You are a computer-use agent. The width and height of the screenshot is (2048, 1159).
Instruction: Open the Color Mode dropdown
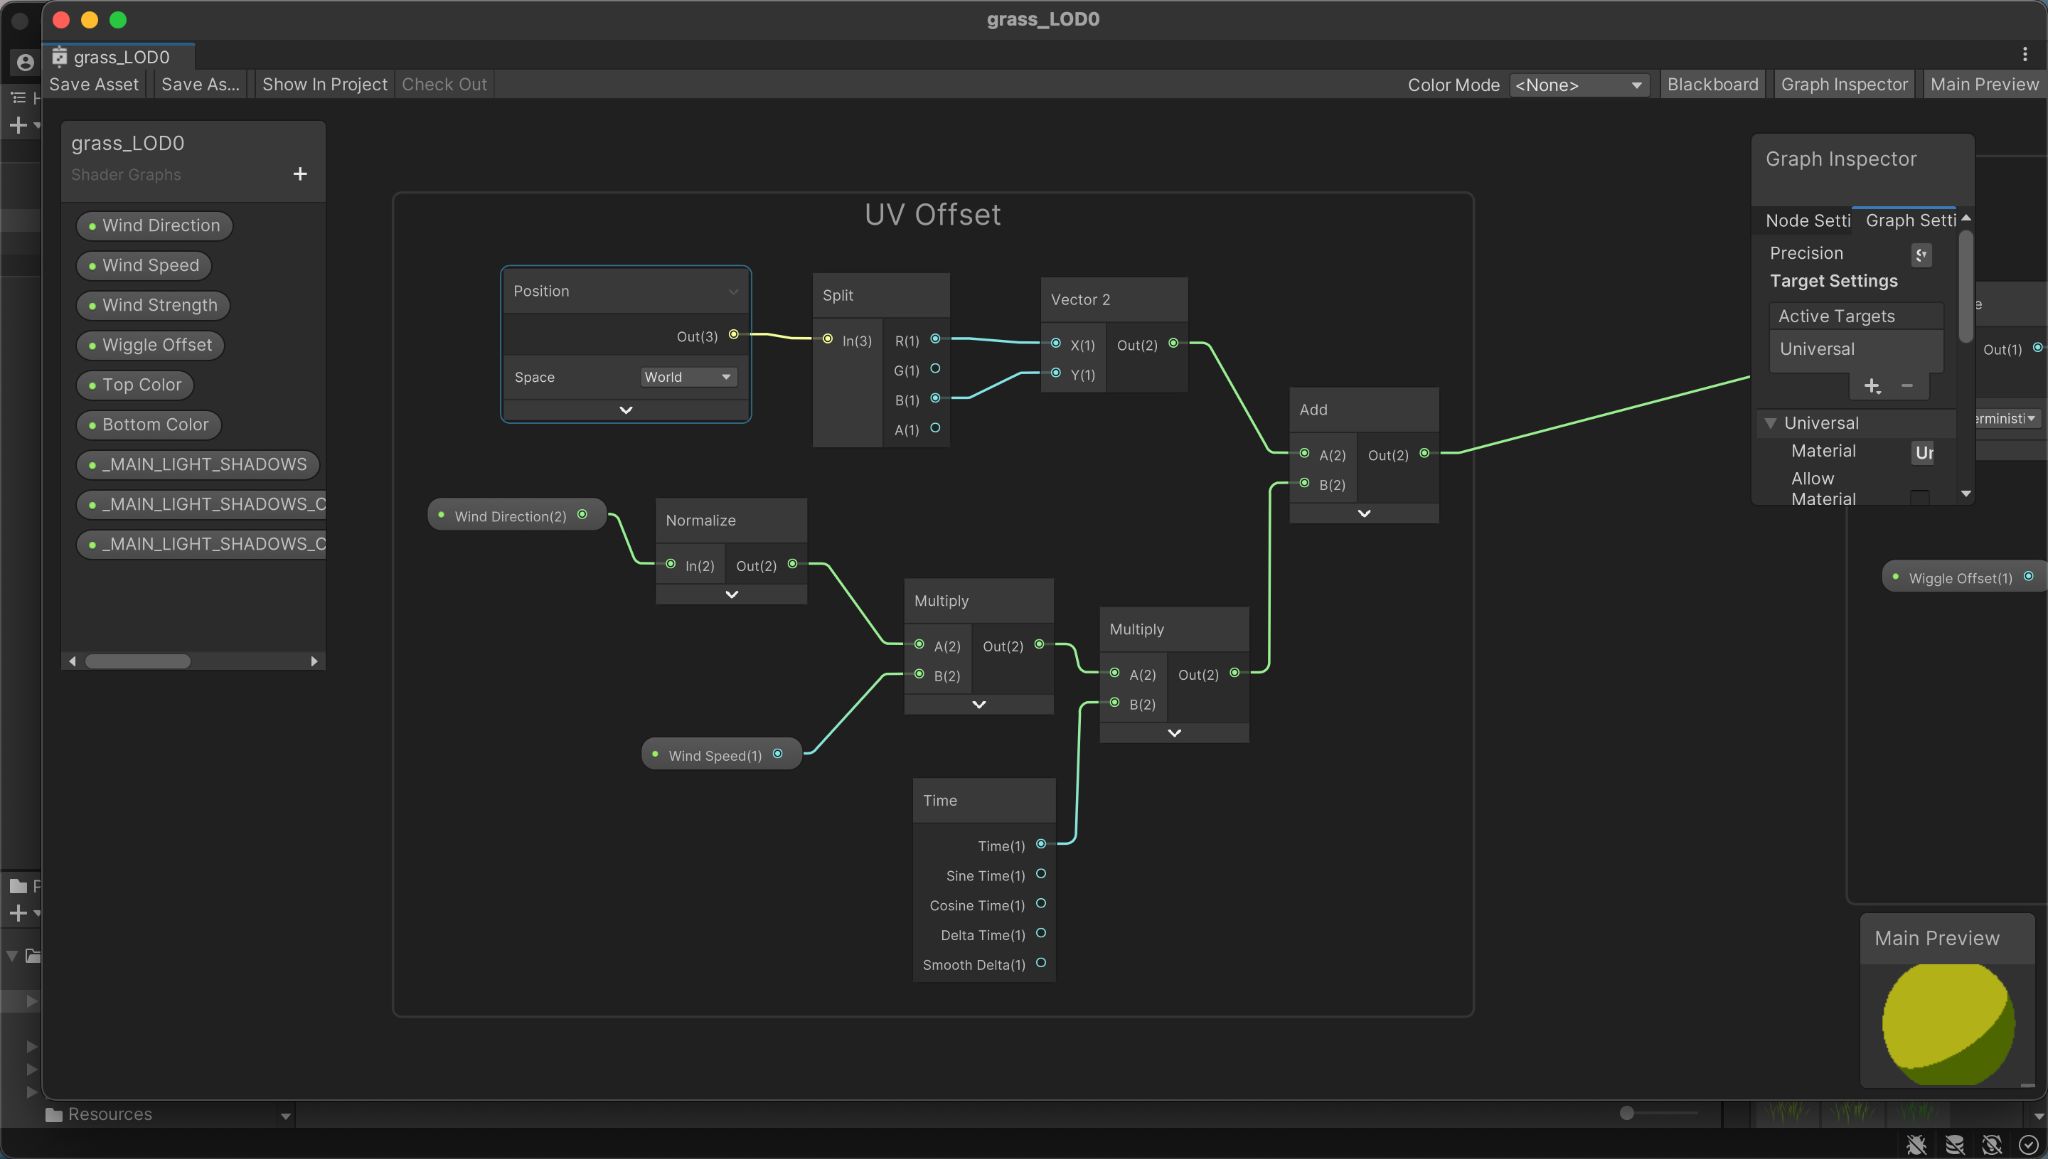pos(1579,85)
